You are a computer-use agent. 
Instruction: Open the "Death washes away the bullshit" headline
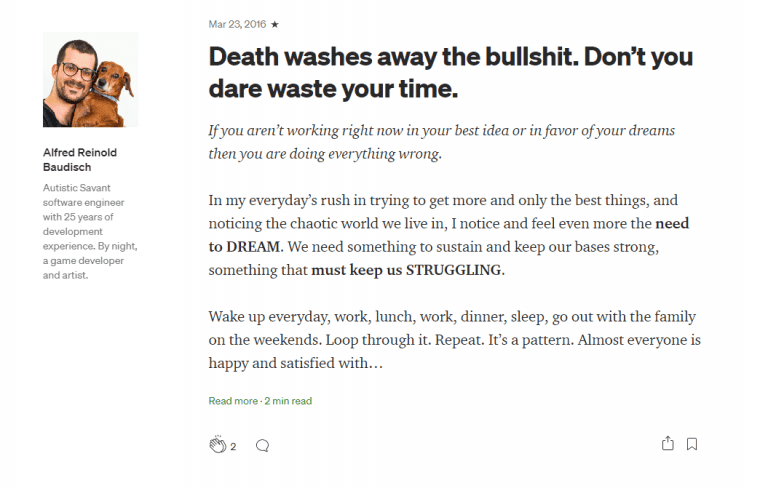point(450,72)
